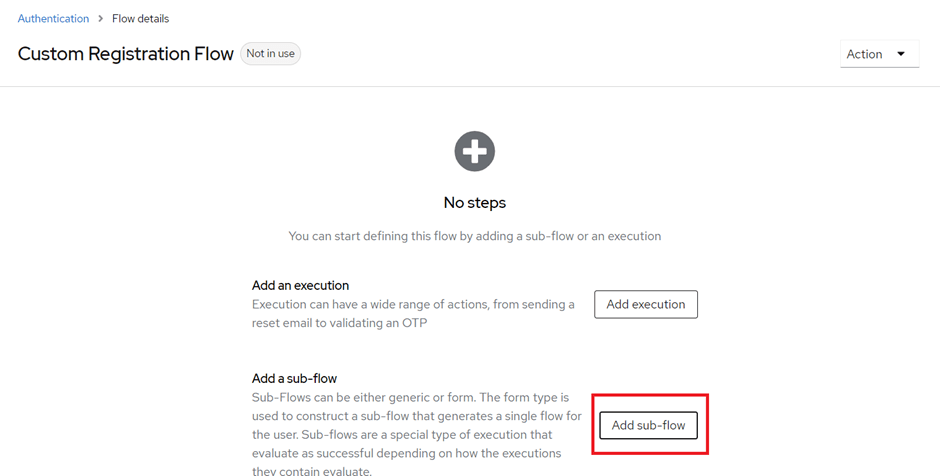The height and width of the screenshot is (476, 940).
Task: Click the word Action in top-right dropdown
Action: pos(864,54)
